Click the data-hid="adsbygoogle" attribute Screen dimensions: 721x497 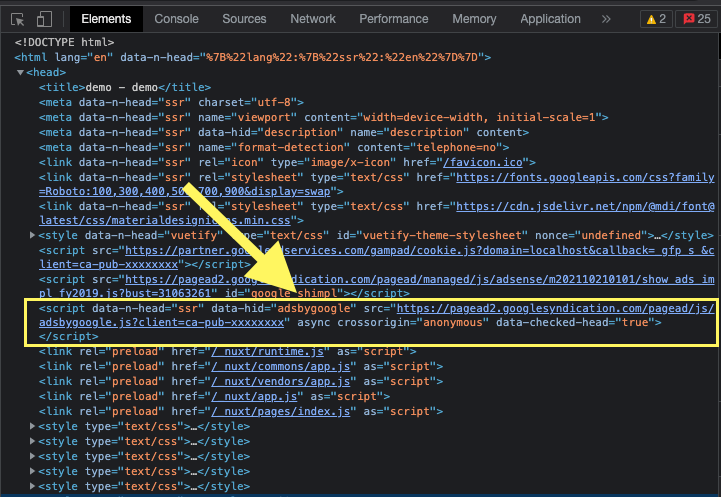[284, 308]
